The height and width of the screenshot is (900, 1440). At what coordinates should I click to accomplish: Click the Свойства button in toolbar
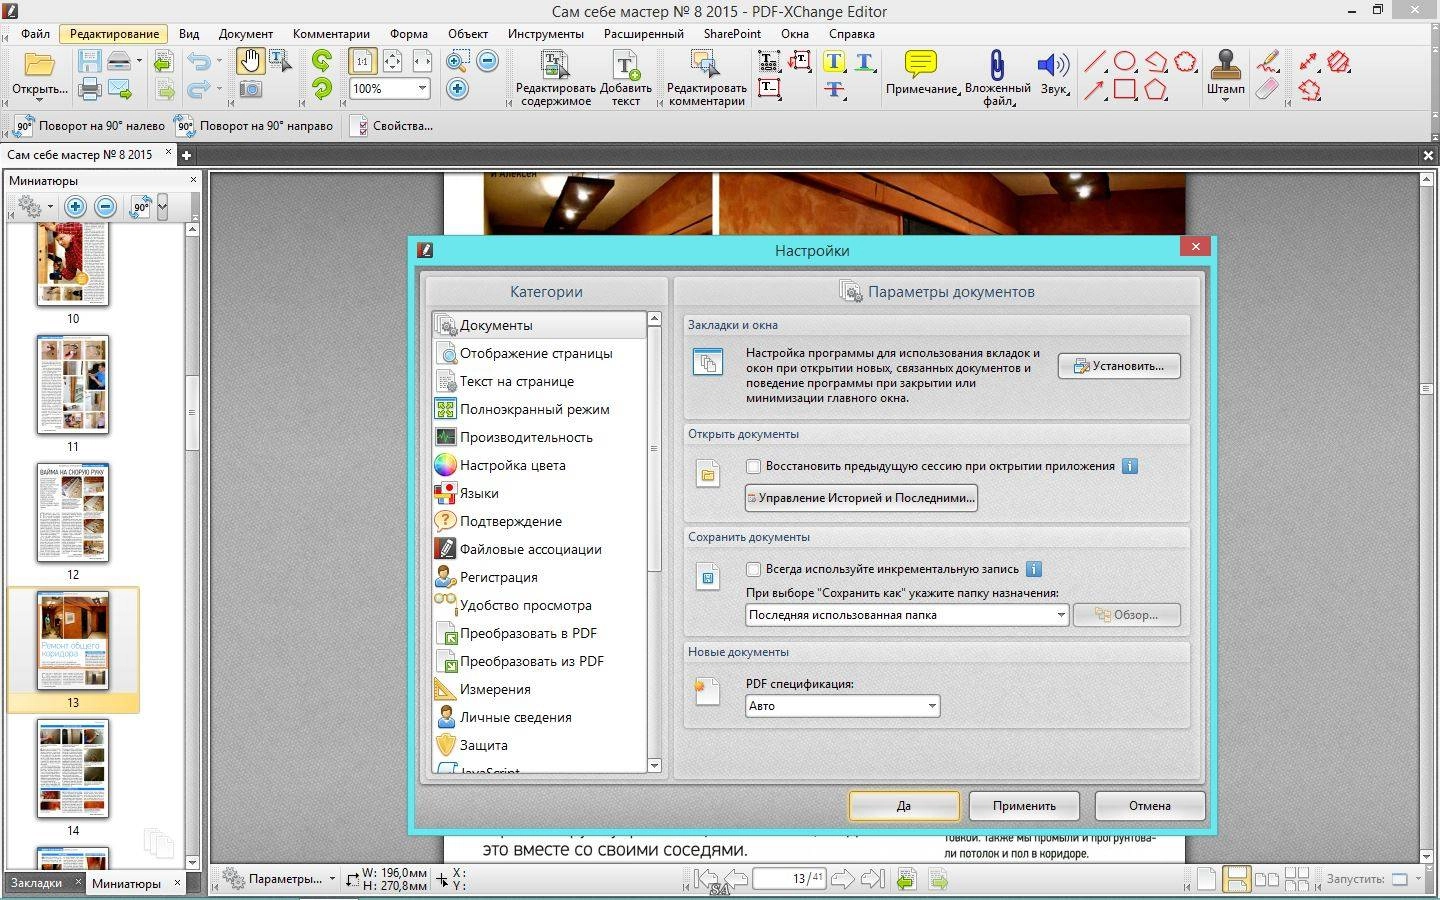(392, 126)
